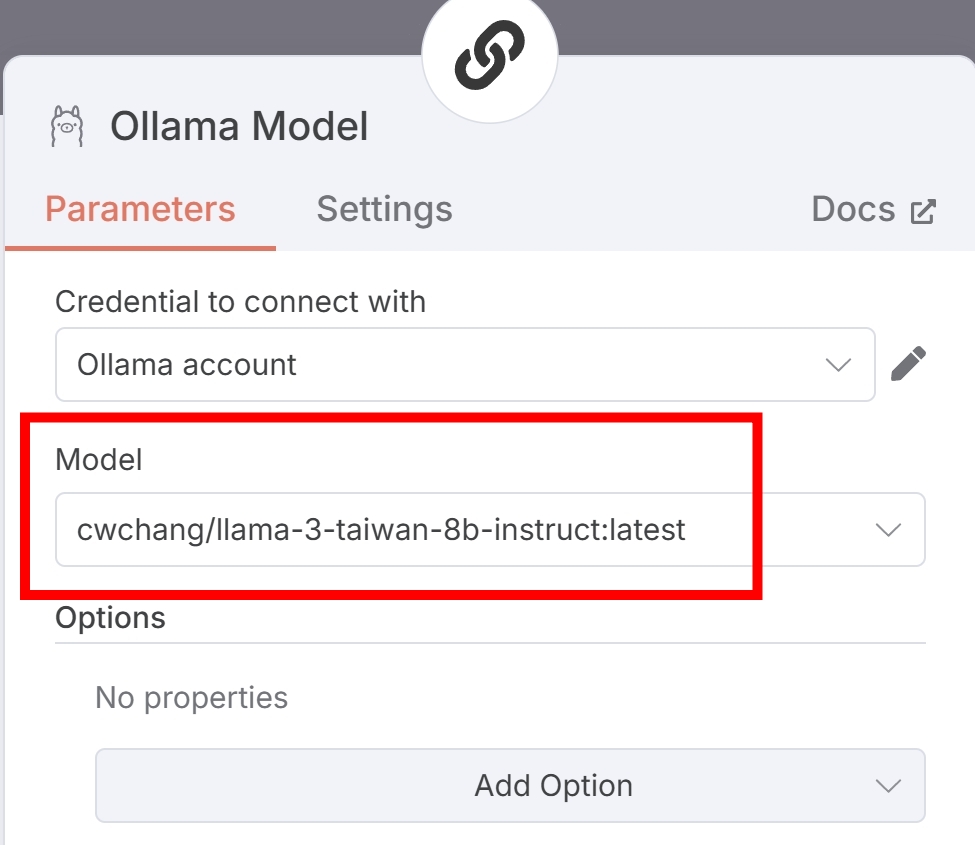This screenshot has width=975, height=845.
Task: Click the Ollama Model node title
Action: 239,126
